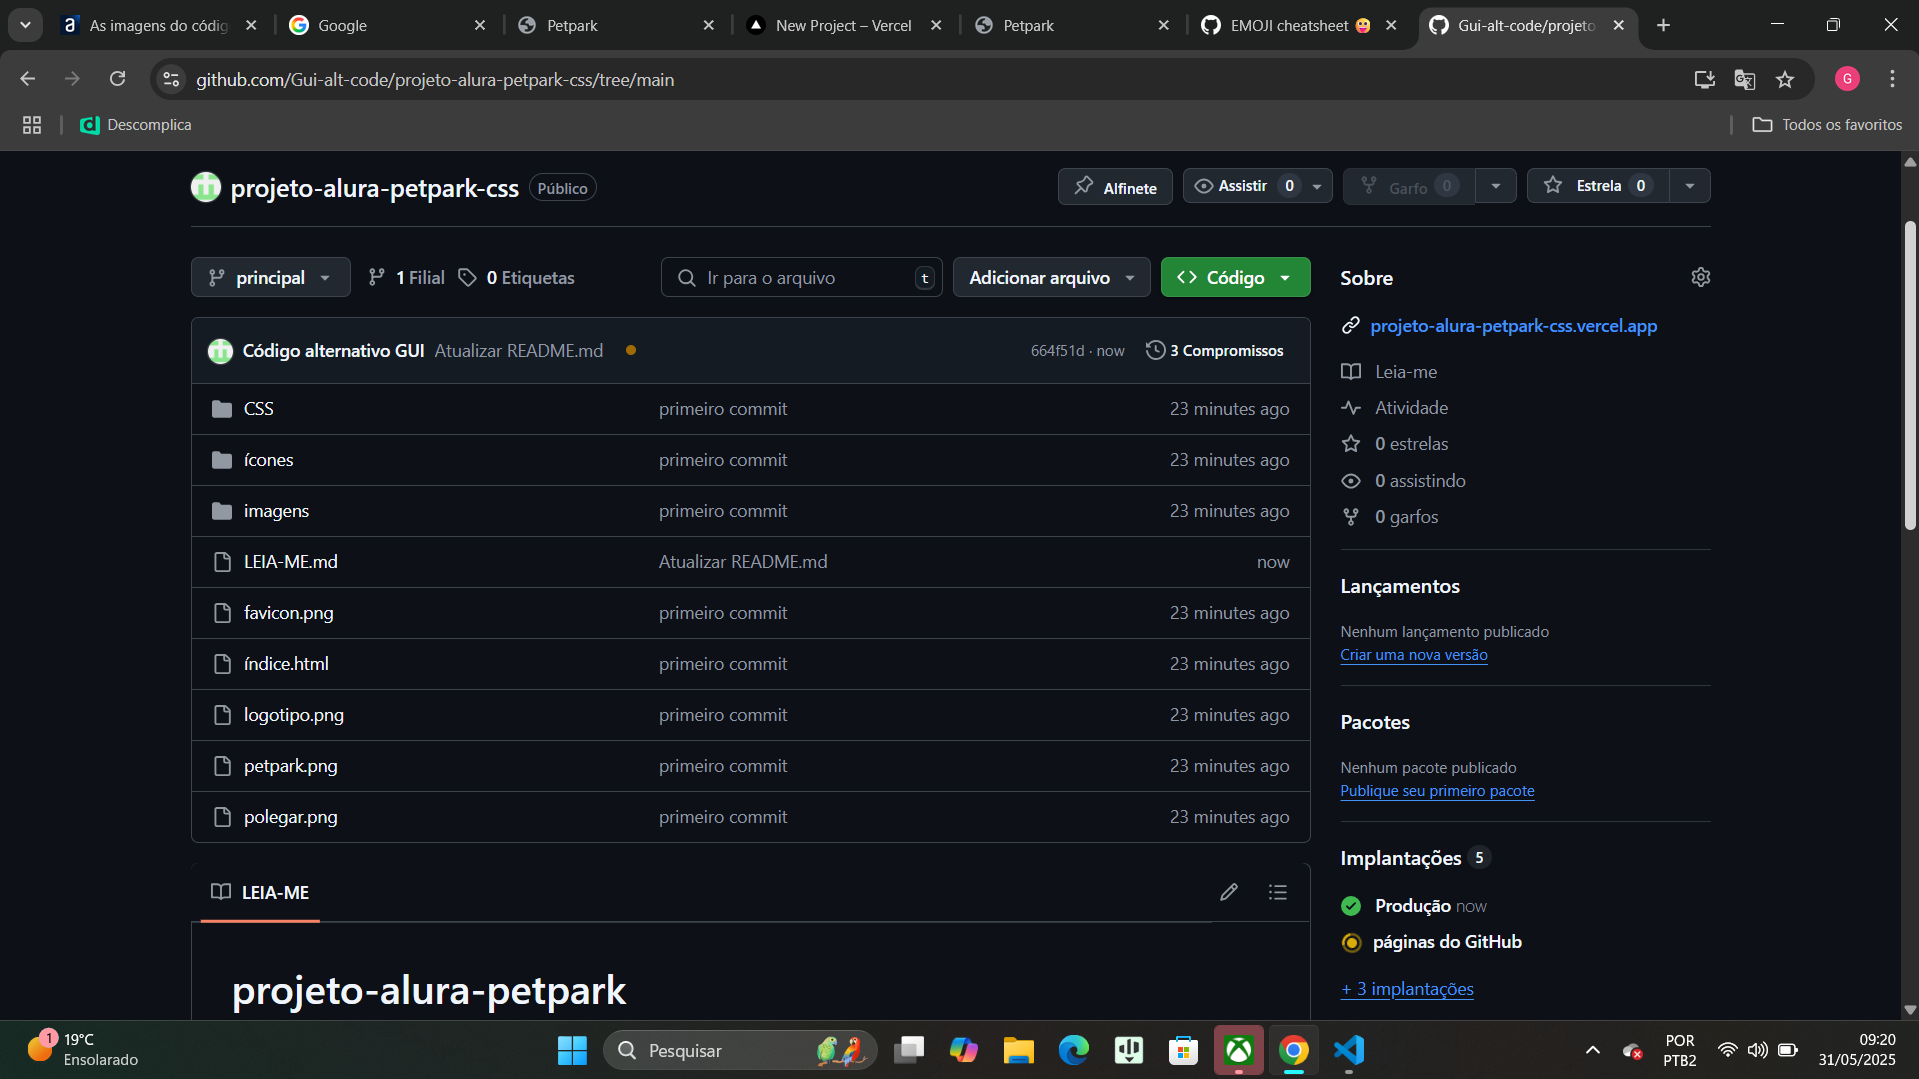Open the Chrome tab search chevron

(25, 25)
